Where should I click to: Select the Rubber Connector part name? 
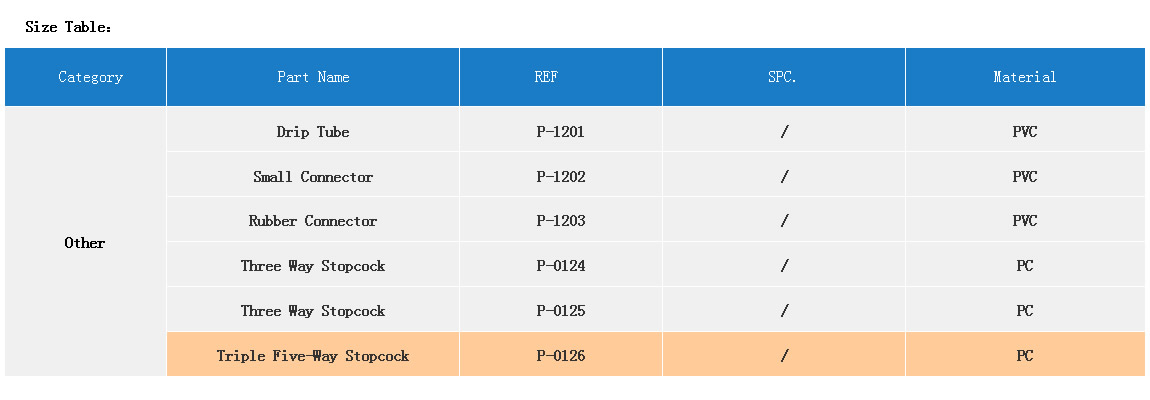(x=313, y=221)
